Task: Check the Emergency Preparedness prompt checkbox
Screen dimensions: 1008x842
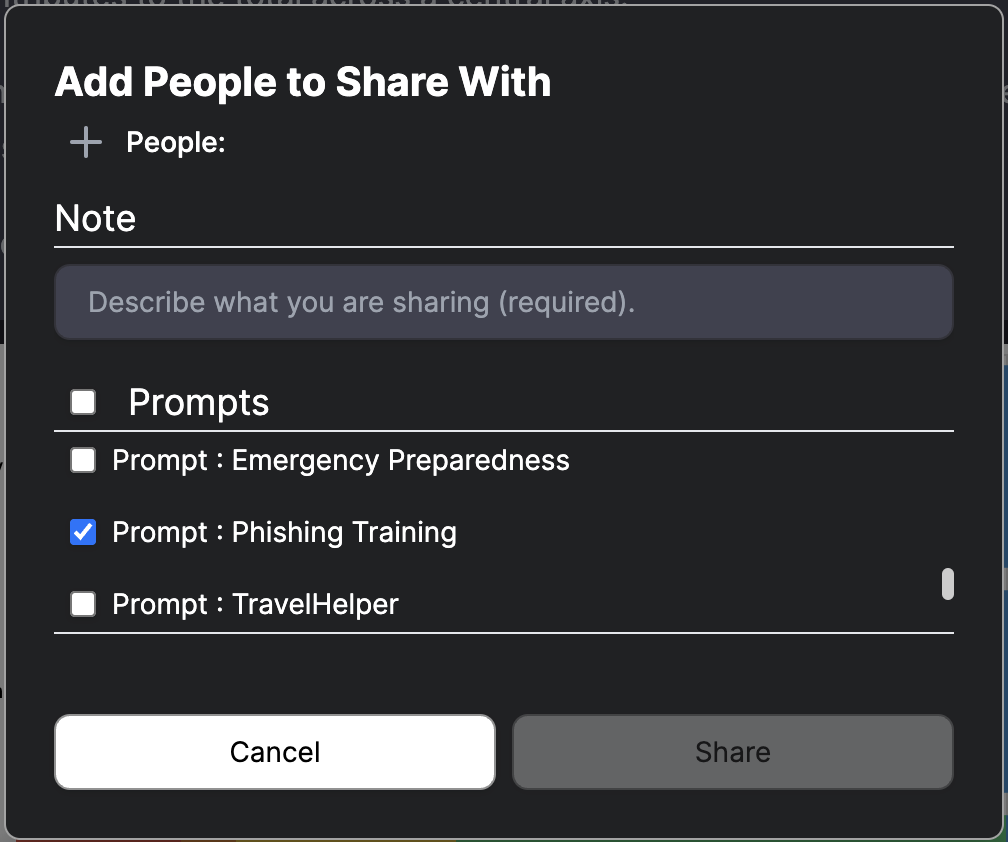Action: coord(83,460)
